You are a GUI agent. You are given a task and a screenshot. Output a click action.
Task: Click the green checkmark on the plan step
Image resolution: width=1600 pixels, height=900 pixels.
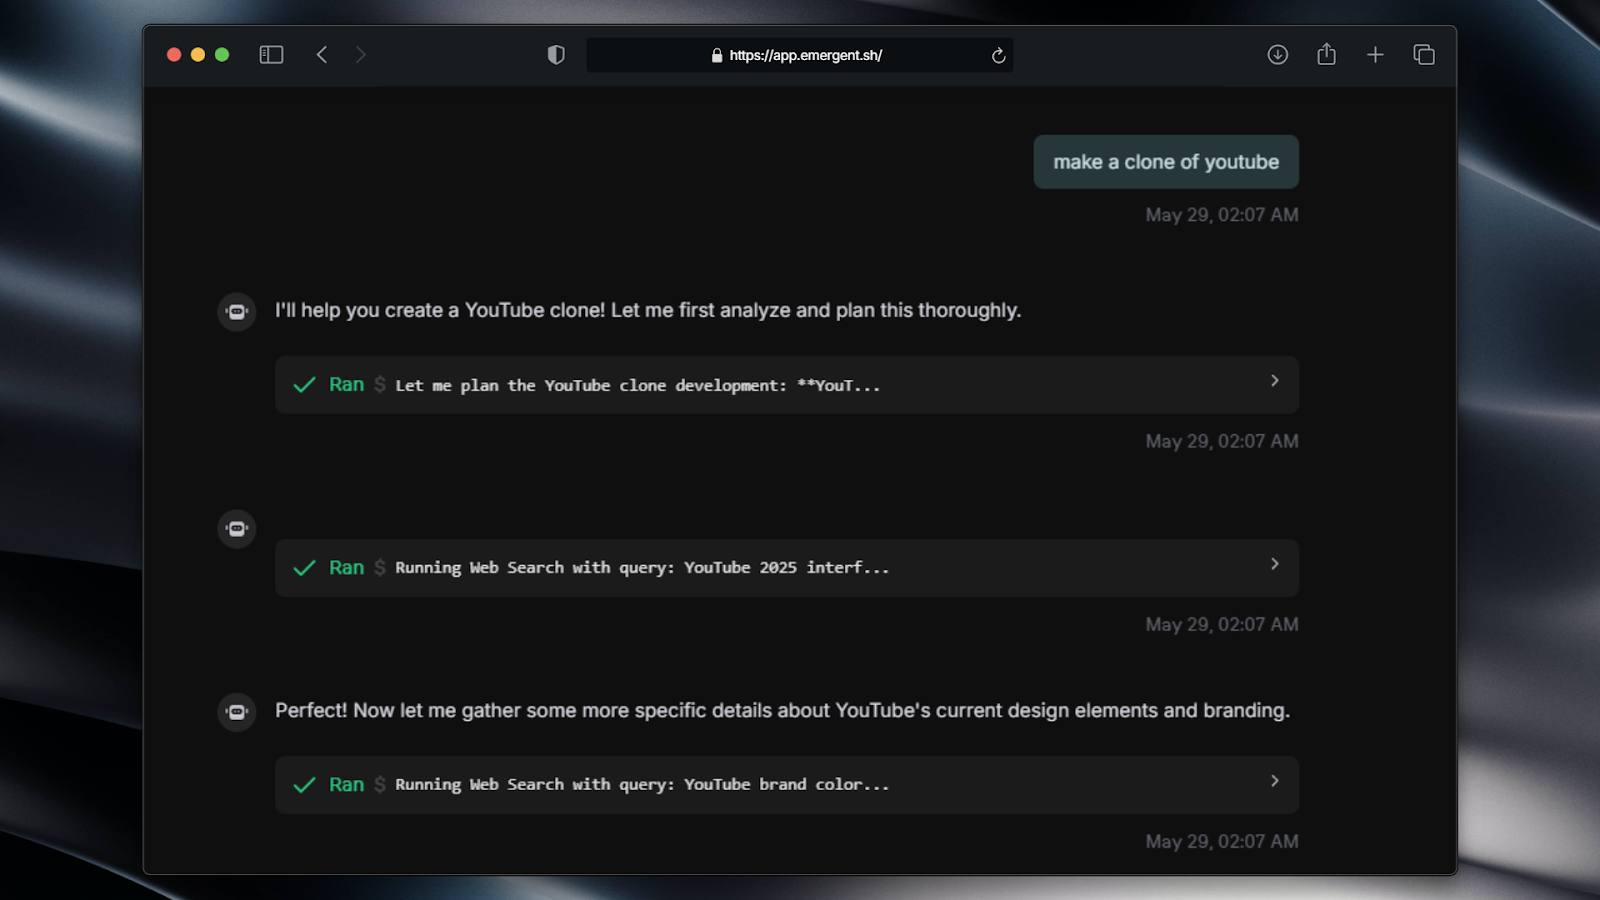(x=304, y=385)
